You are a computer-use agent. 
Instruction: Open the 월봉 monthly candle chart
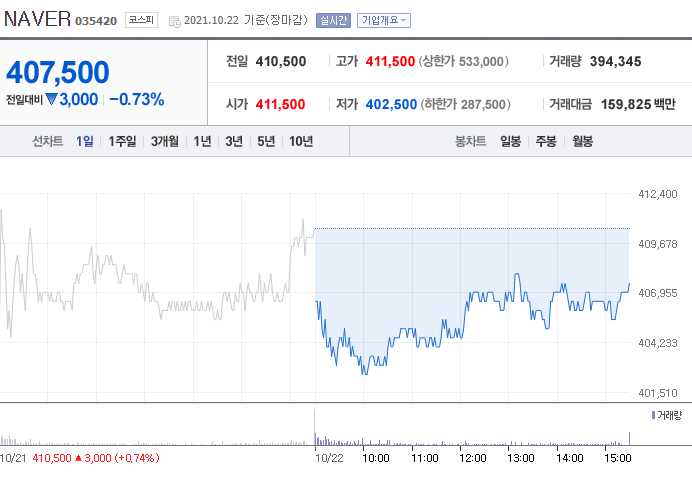pyautogui.click(x=583, y=141)
